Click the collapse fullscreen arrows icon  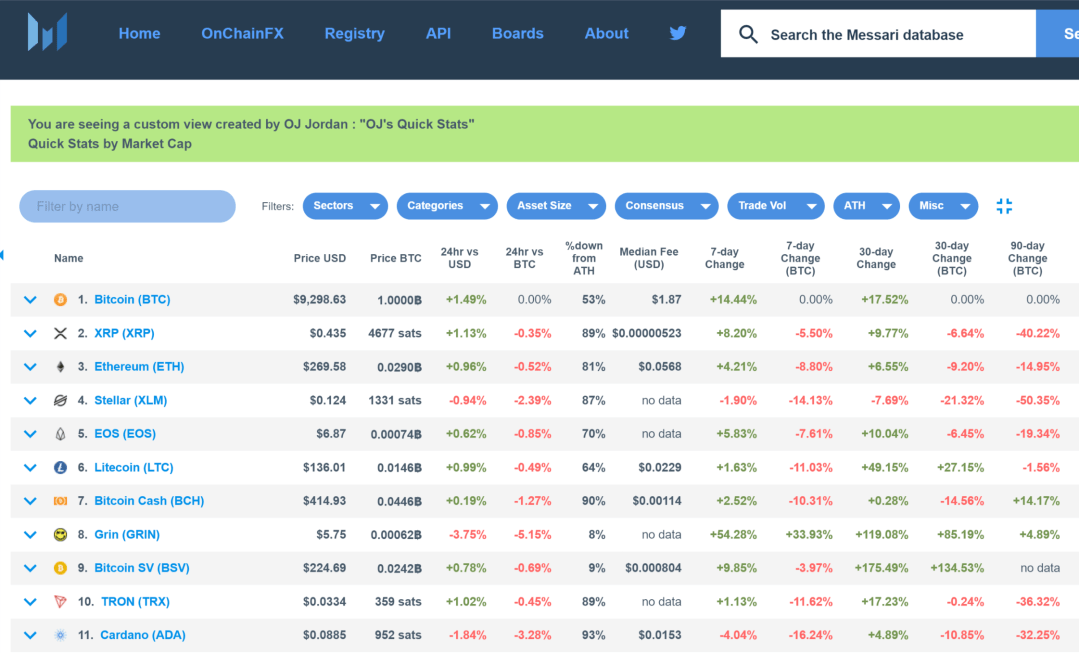point(1004,206)
